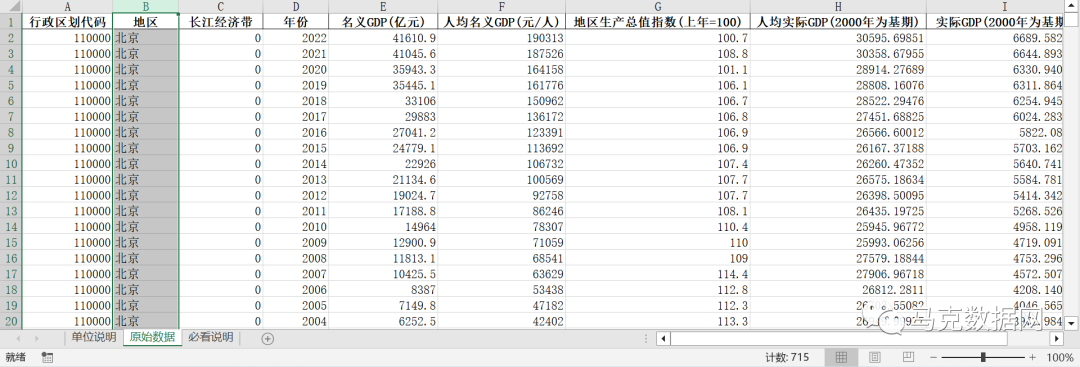Click the 年份 header cell
1080x367 pixels.
tap(295, 21)
